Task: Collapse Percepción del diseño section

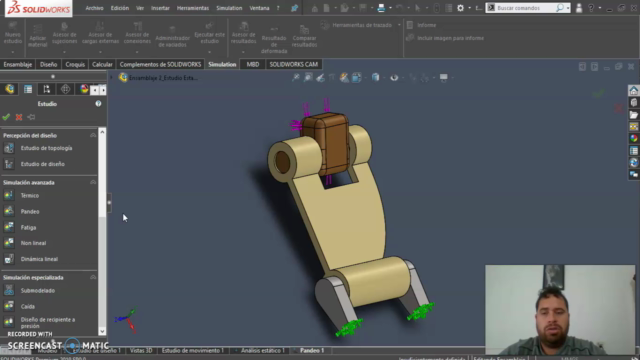Action: click(93, 136)
